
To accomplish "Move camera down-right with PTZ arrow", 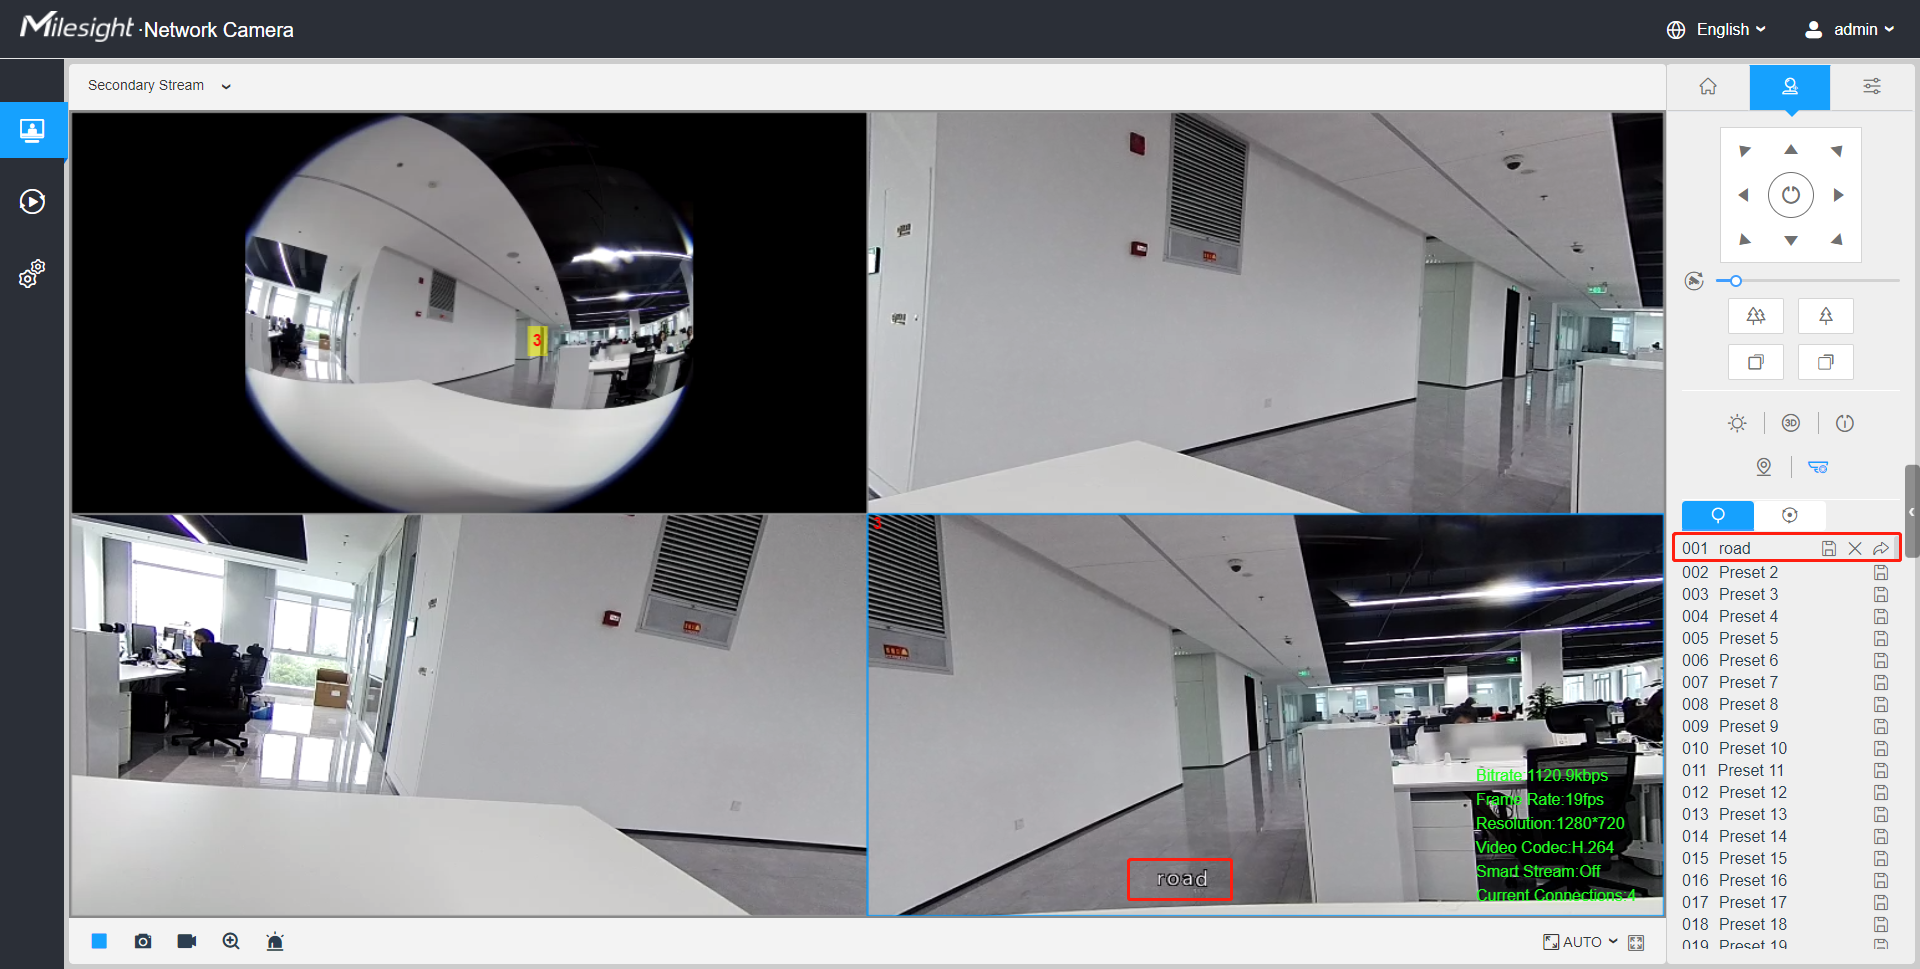I will click(1837, 239).
